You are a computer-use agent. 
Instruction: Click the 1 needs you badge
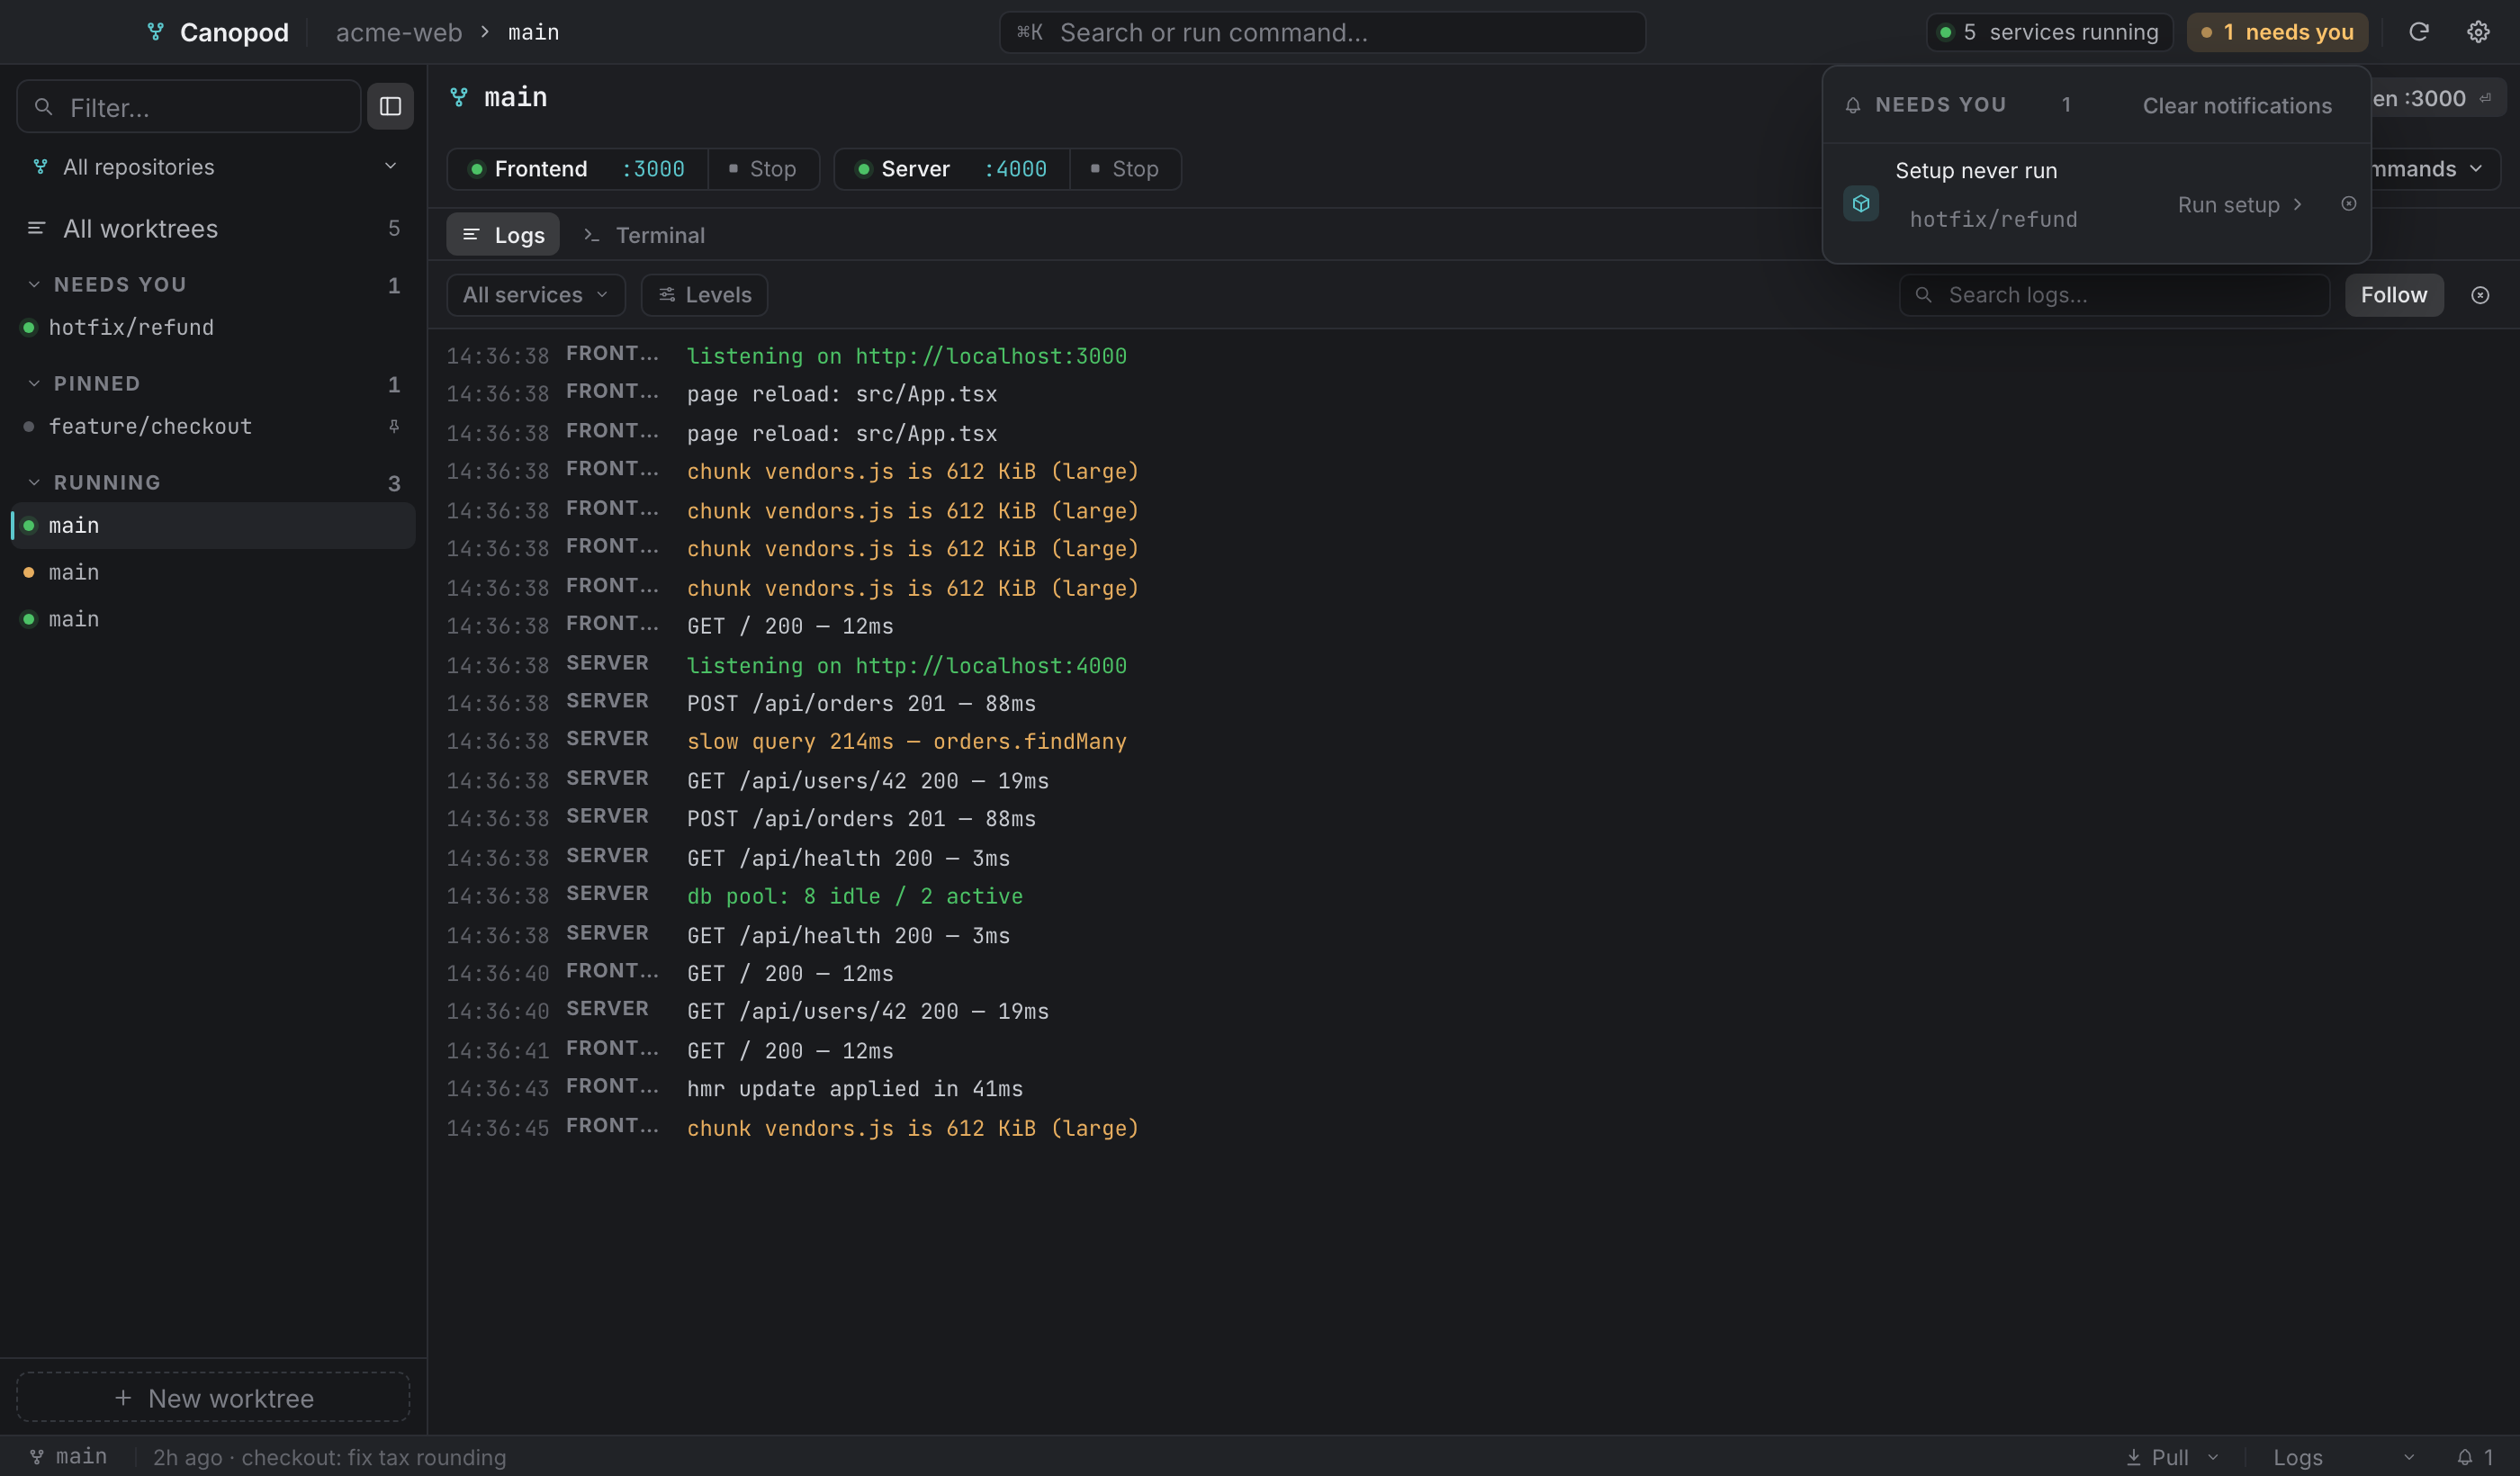[2276, 32]
